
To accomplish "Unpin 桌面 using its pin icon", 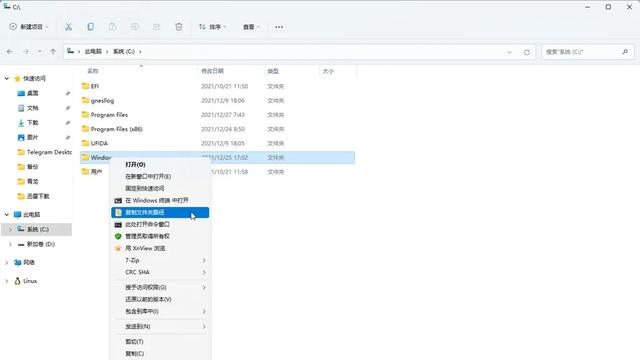I will [x=67, y=93].
